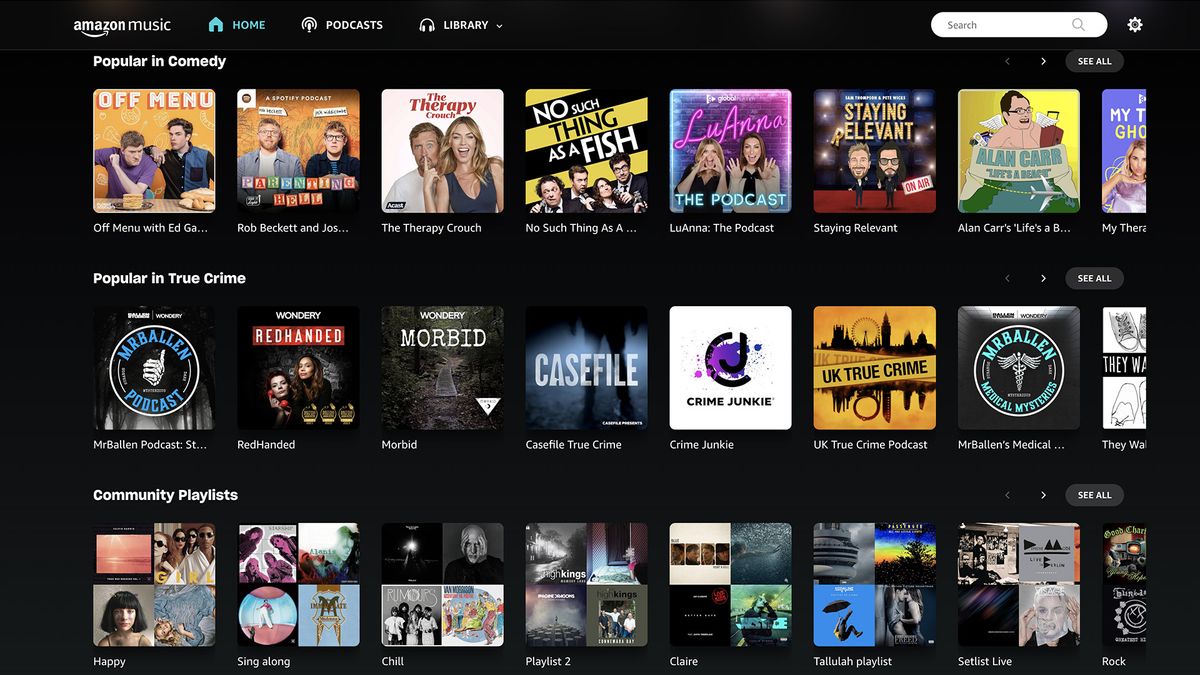
Task: Open settings with the gear icon
Action: pos(1135,24)
